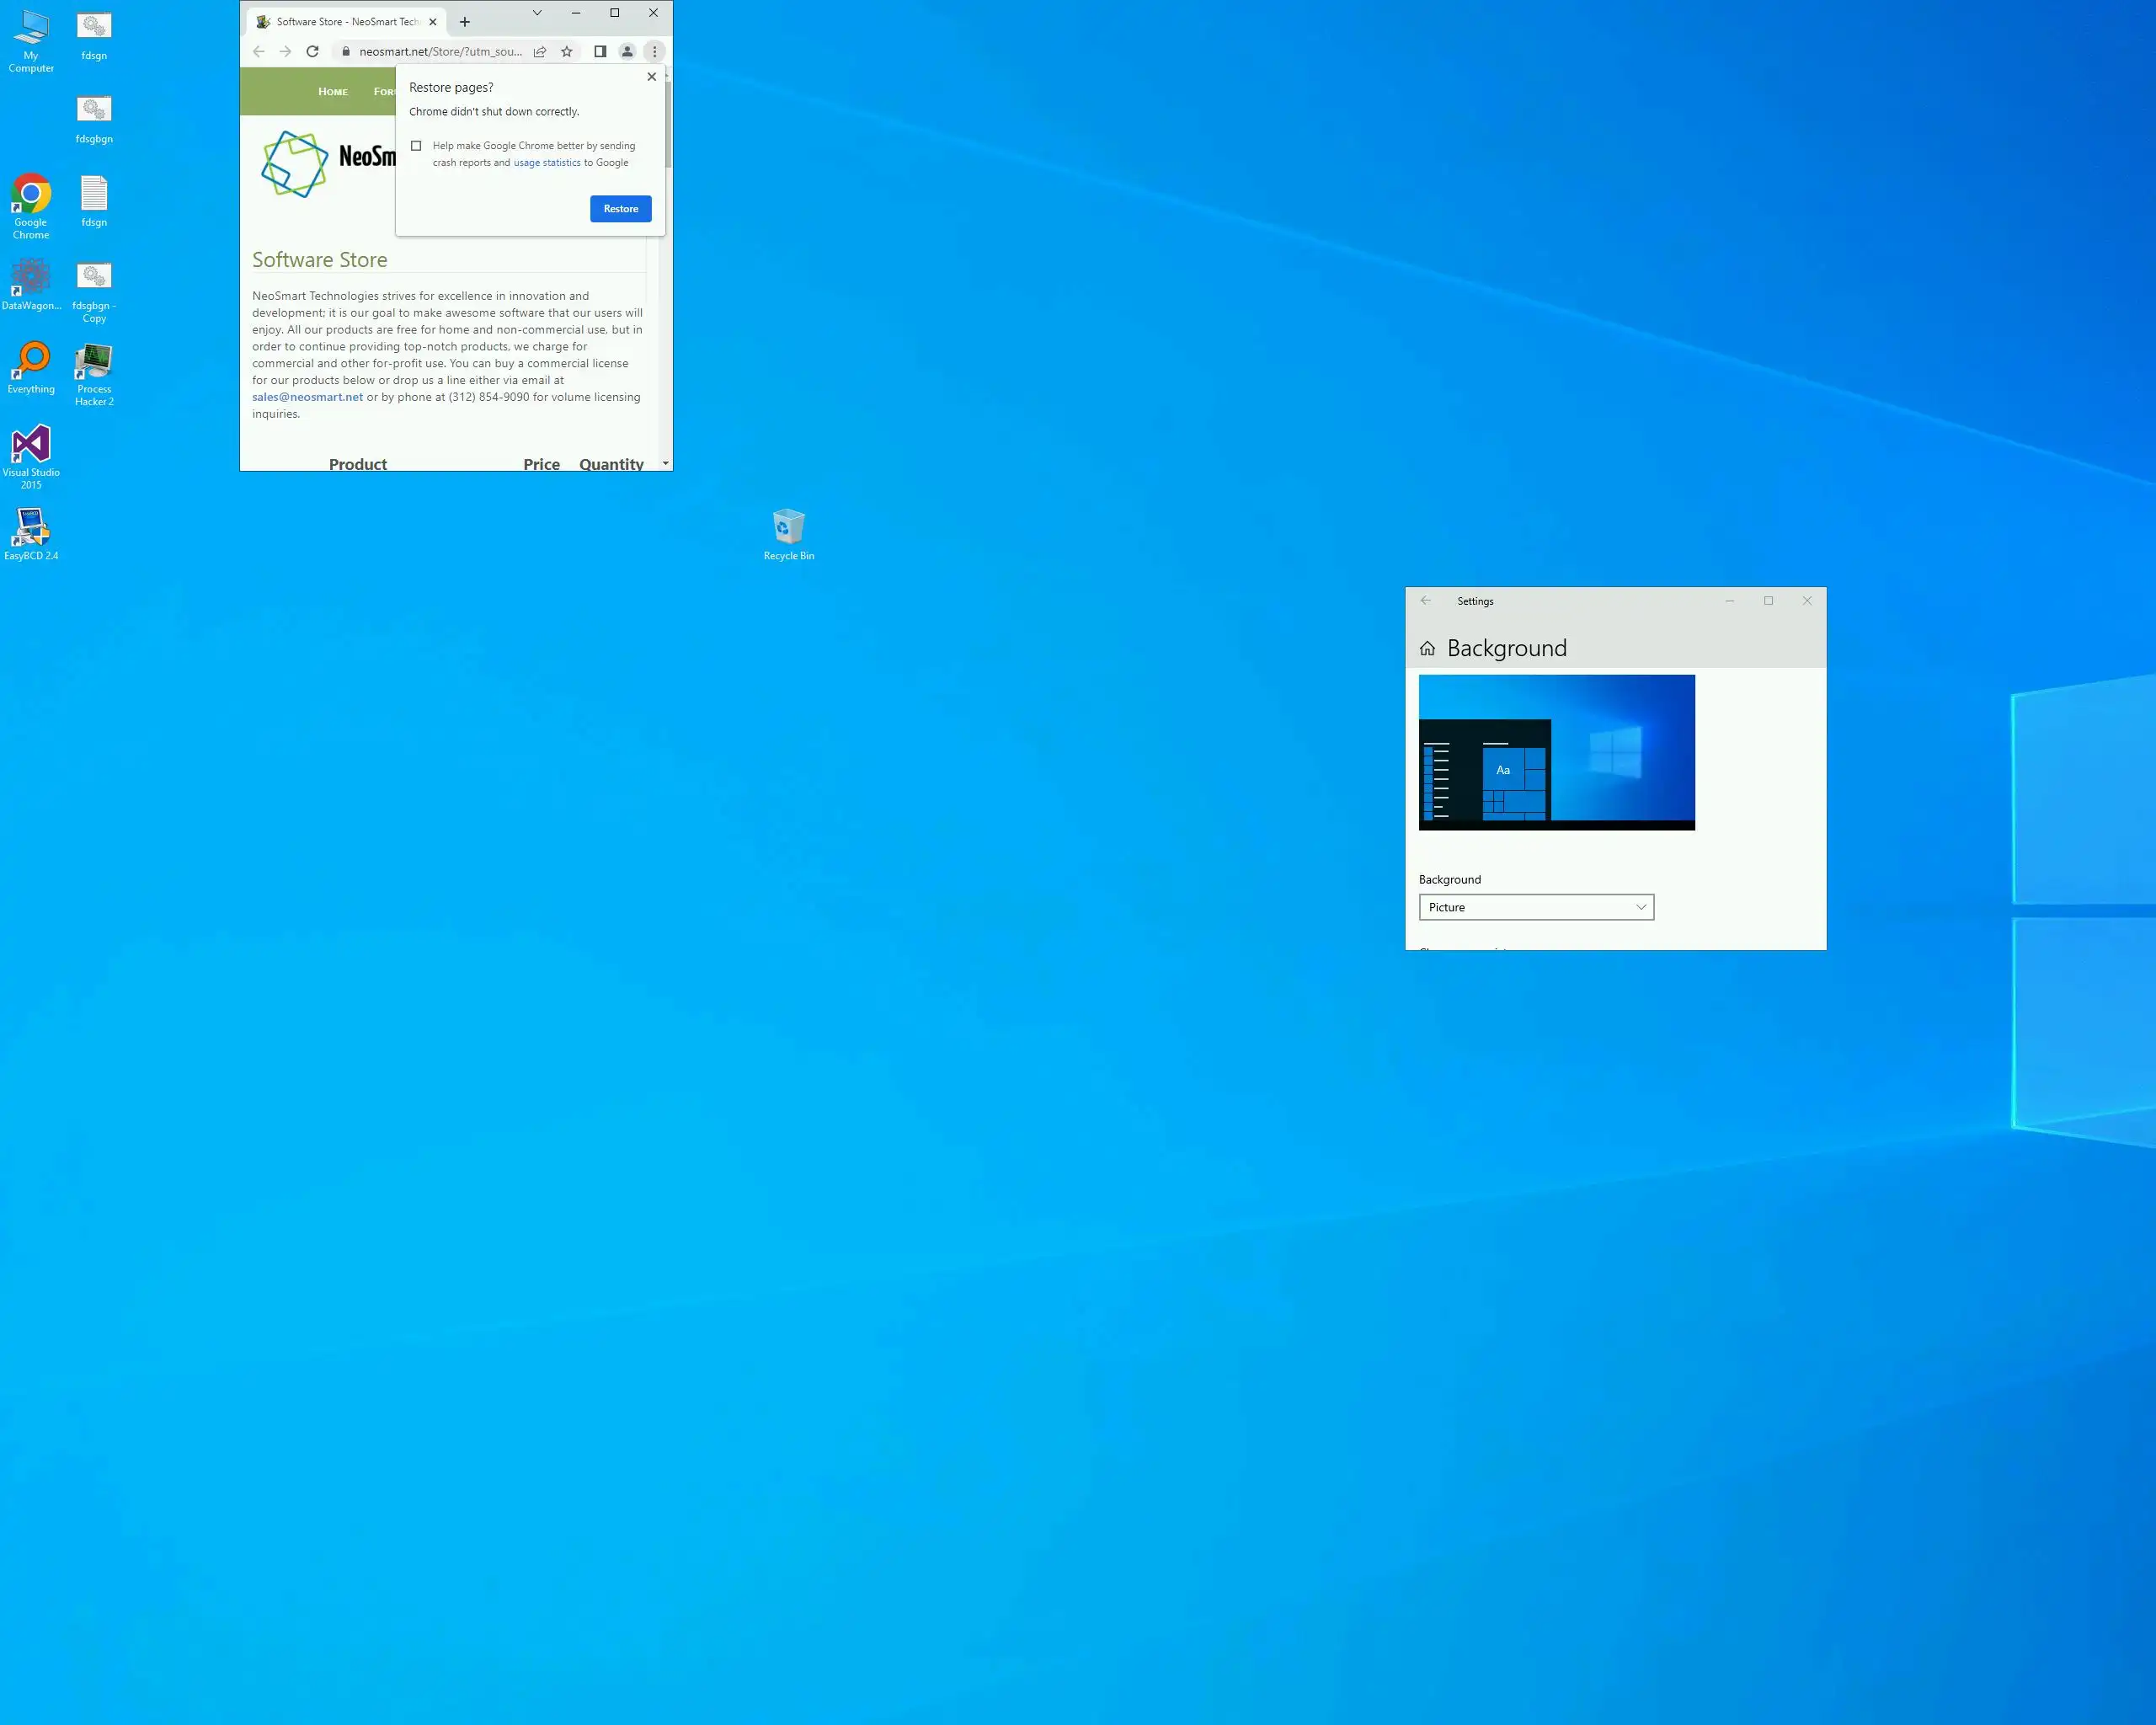Click the neosmart.net address bar

pyautogui.click(x=440, y=51)
